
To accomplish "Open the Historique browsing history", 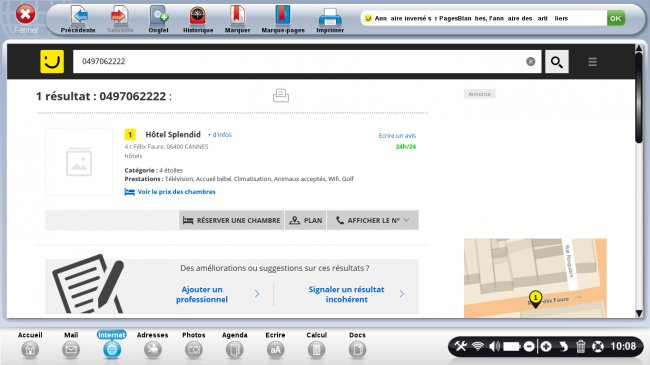I will coord(198,19).
